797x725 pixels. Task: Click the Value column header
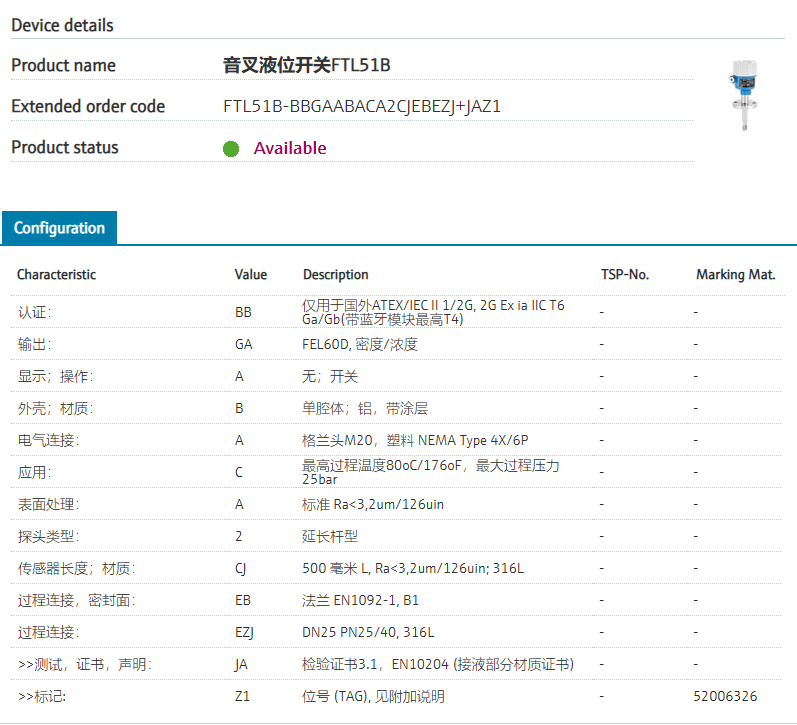point(251,275)
